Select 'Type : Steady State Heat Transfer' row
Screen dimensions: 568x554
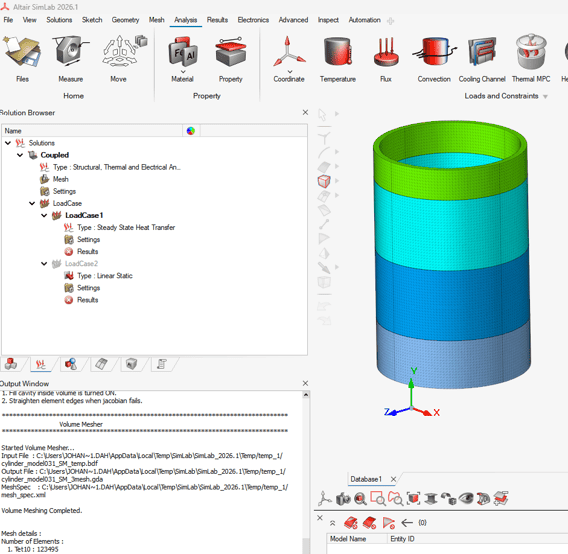click(x=126, y=228)
